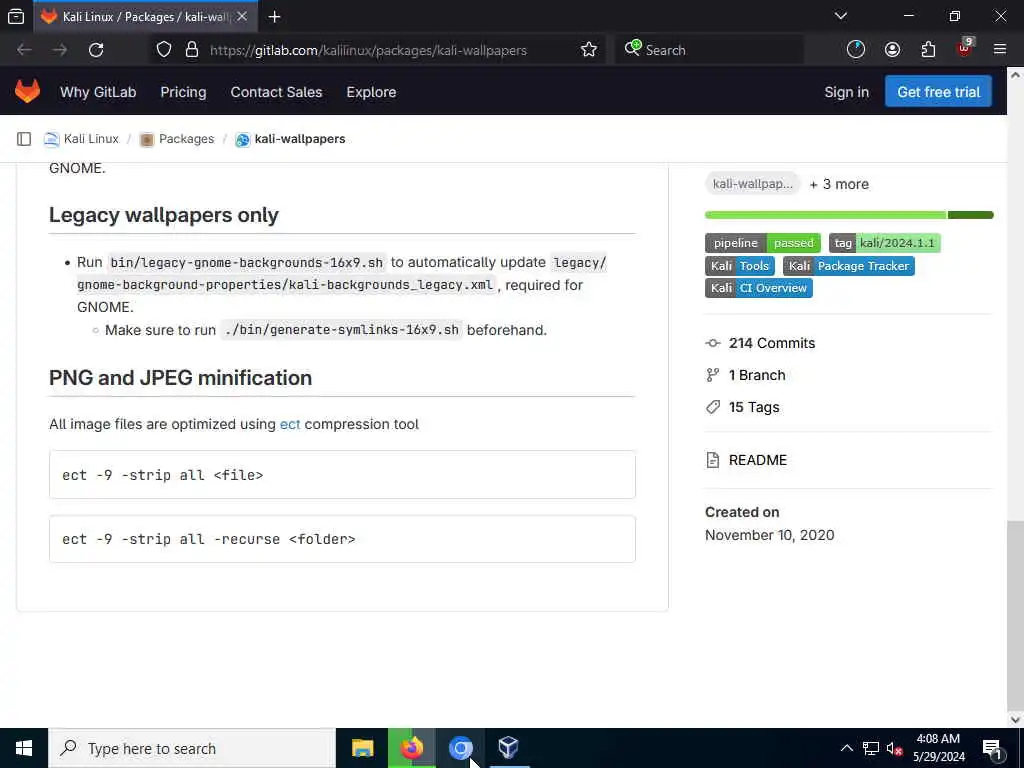
Task: Click the page vertical scrollbar thumb
Action: pos(1015,616)
